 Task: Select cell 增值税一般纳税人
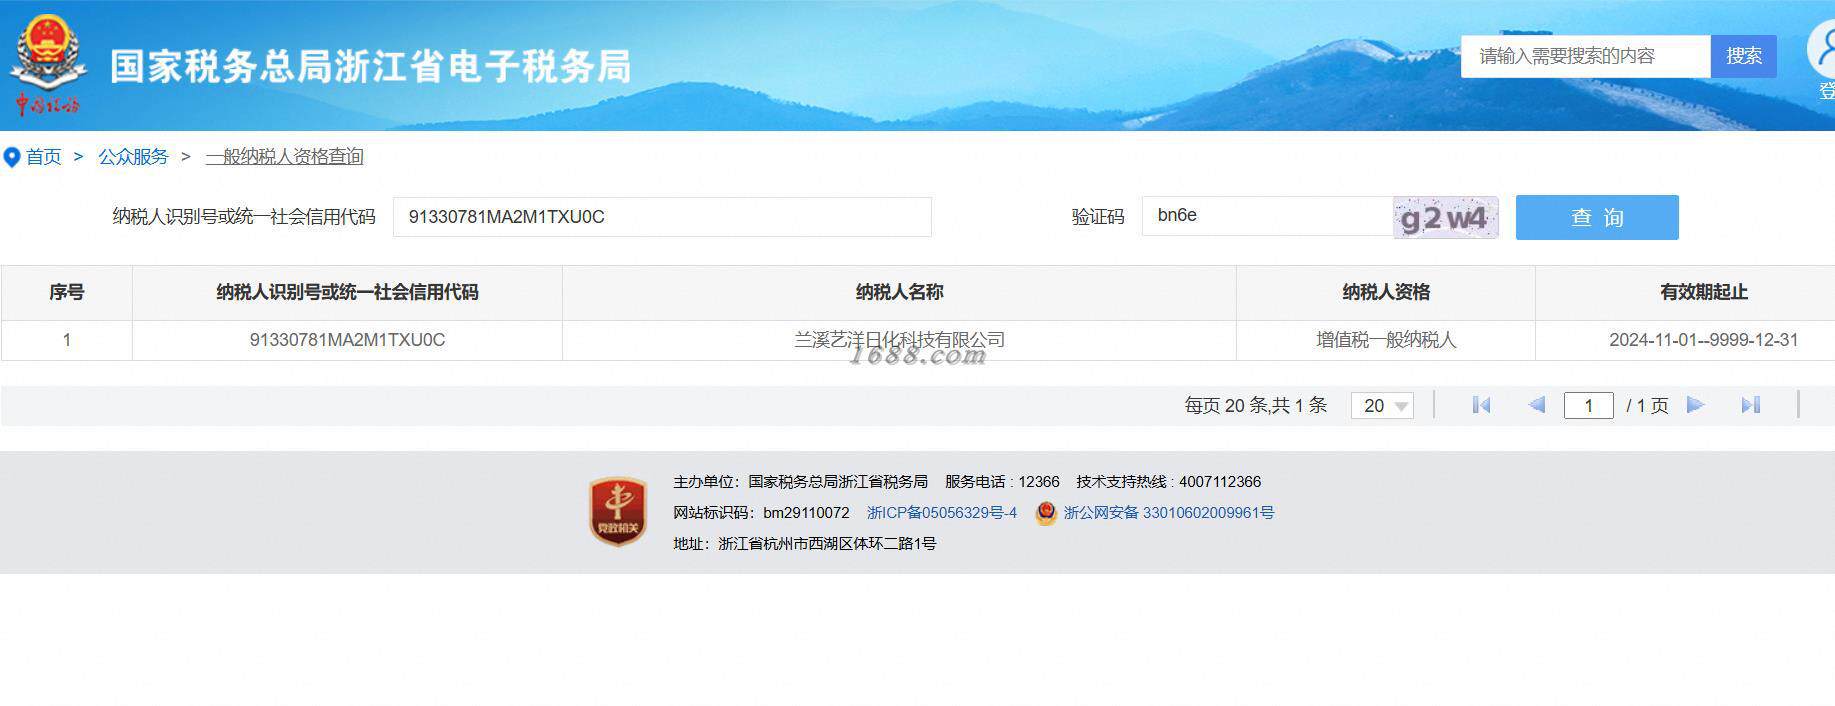(x=1386, y=340)
